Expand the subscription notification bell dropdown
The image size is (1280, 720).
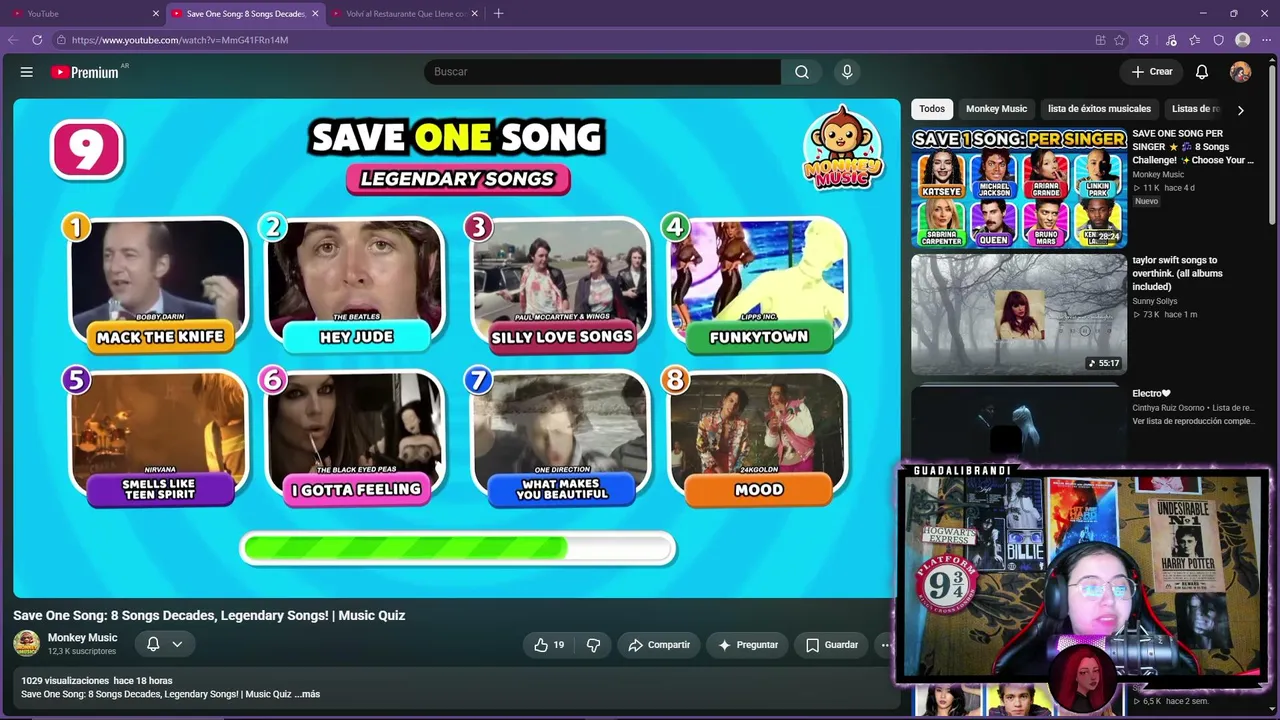pos(165,645)
